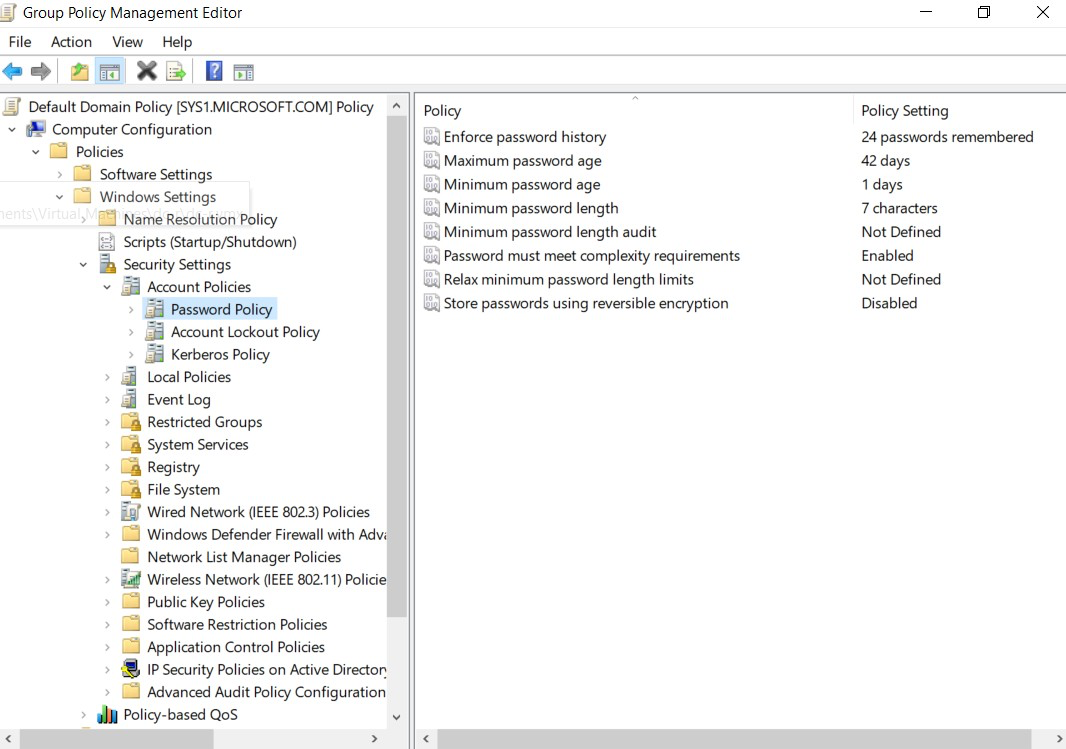Click the reversible encryption policy icon

click(432, 303)
